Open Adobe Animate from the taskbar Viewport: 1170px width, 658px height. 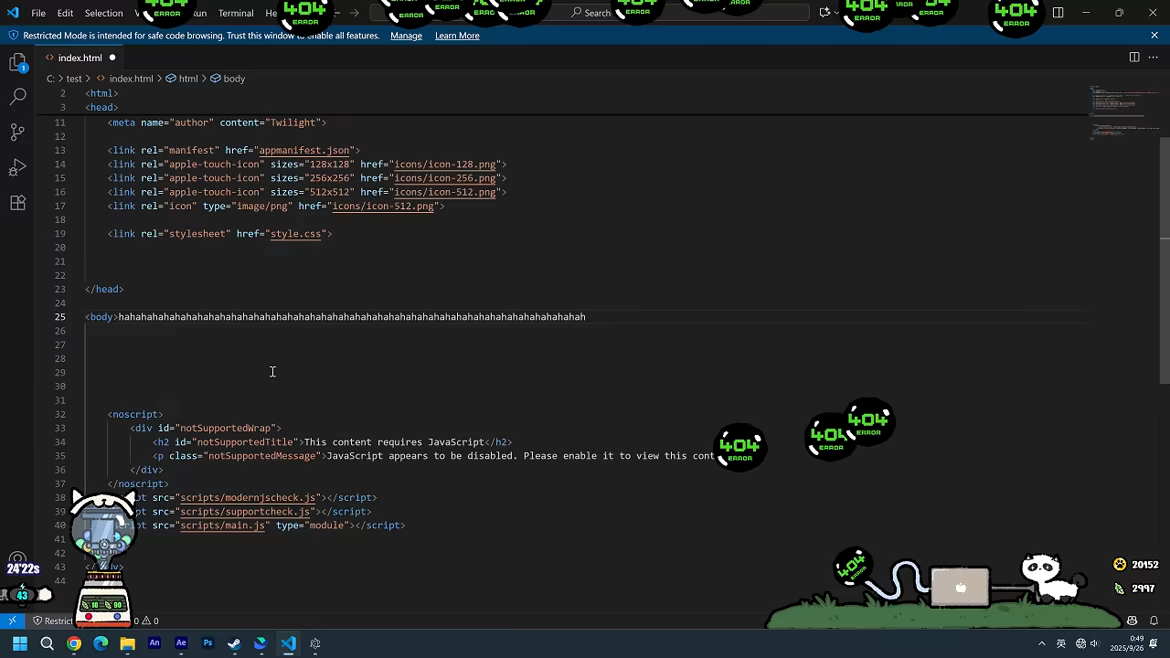pos(154,643)
